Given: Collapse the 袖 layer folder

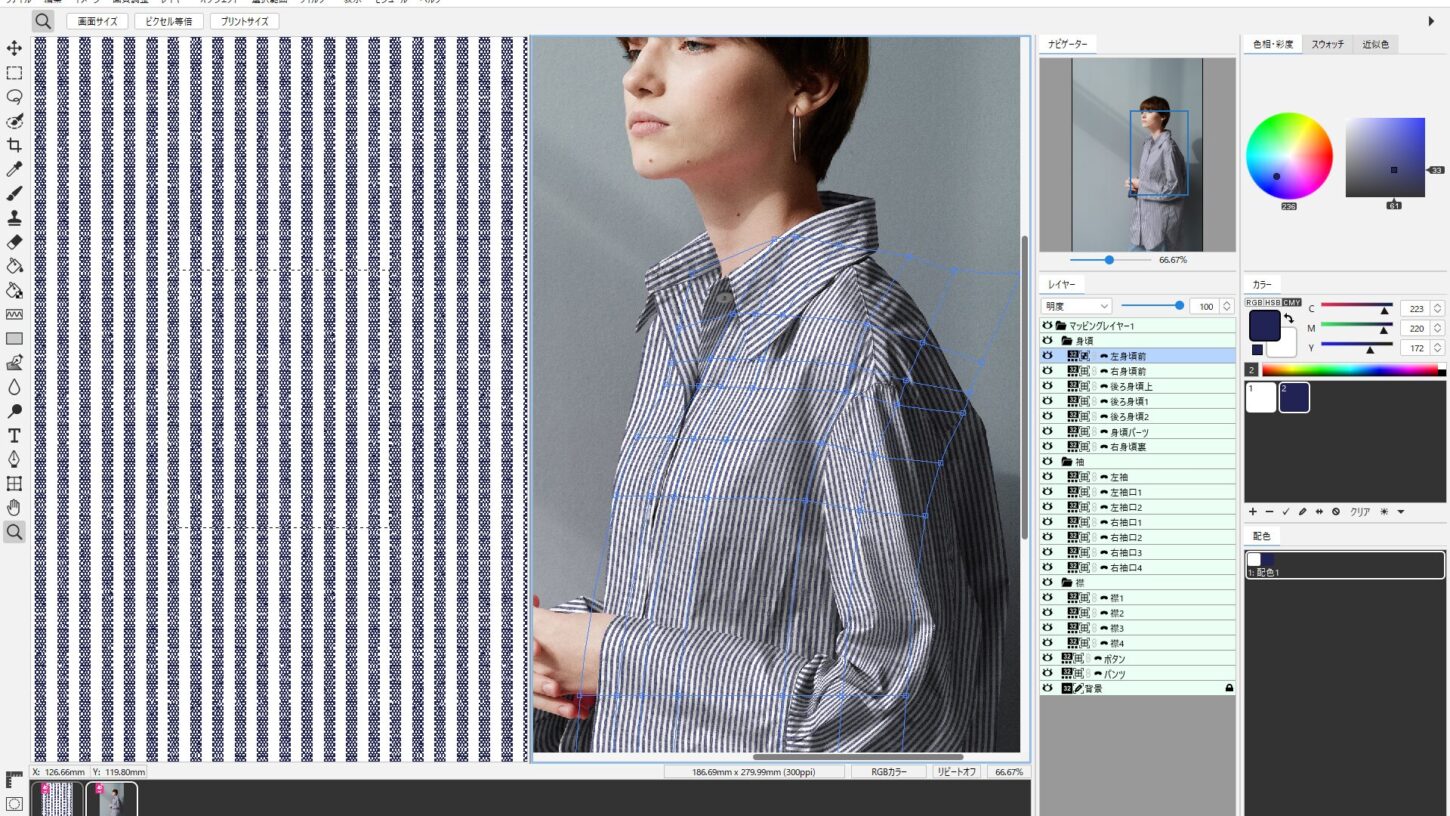Looking at the screenshot, I should (x=1066, y=462).
